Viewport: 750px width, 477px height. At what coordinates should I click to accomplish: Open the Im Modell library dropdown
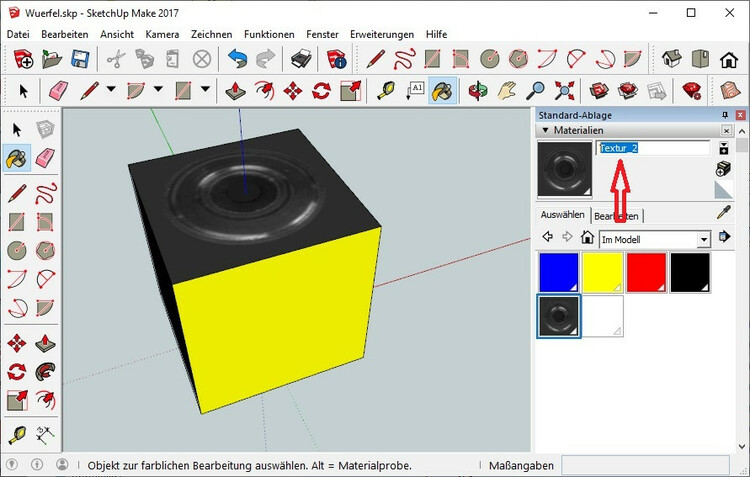coord(704,239)
